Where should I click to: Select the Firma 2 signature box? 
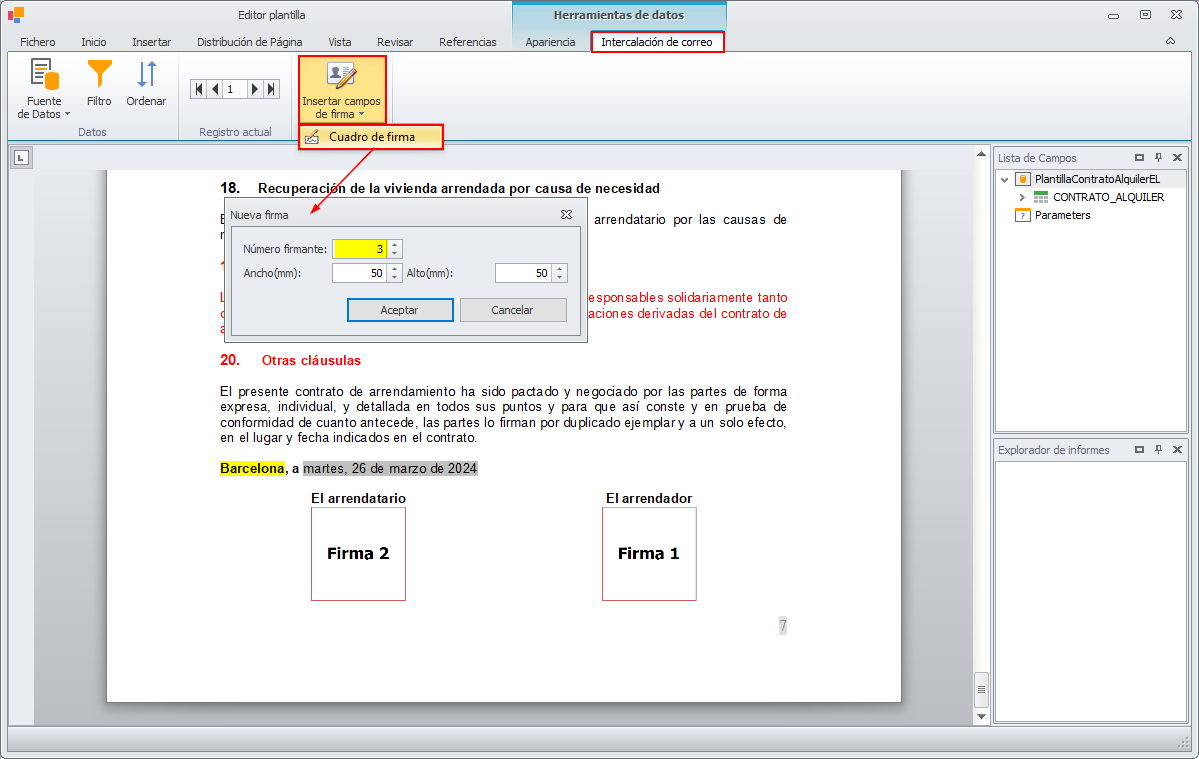(358, 554)
